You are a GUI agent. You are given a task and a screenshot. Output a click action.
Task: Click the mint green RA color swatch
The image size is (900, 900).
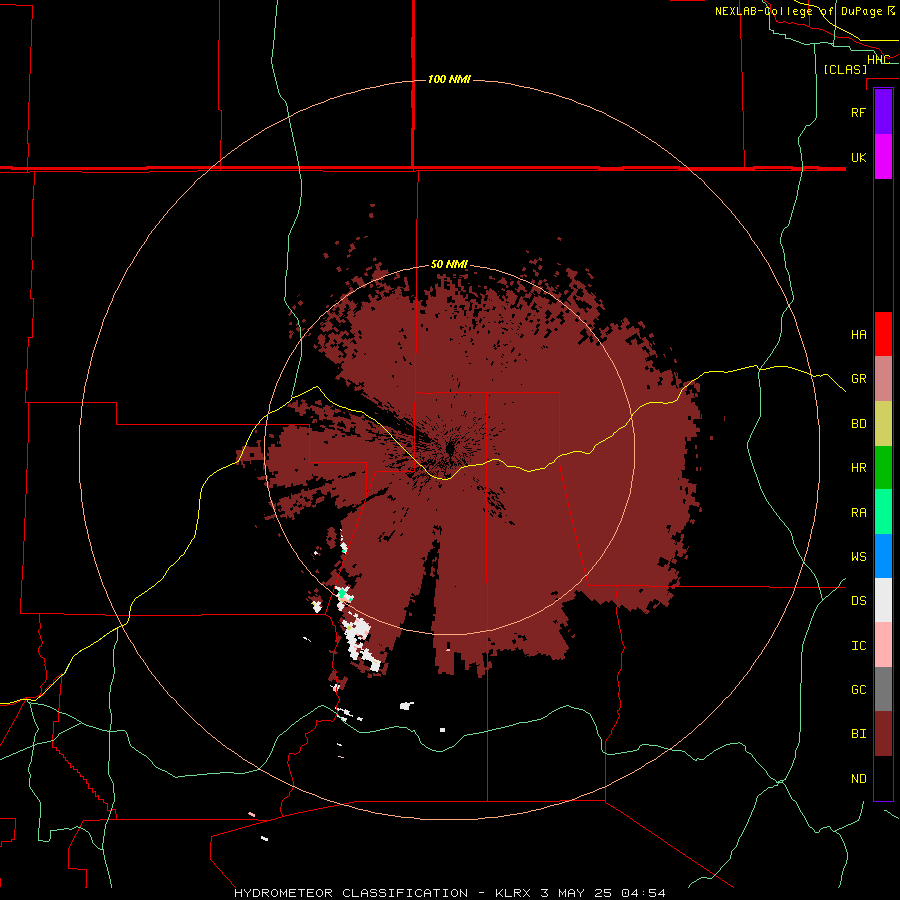click(x=883, y=512)
